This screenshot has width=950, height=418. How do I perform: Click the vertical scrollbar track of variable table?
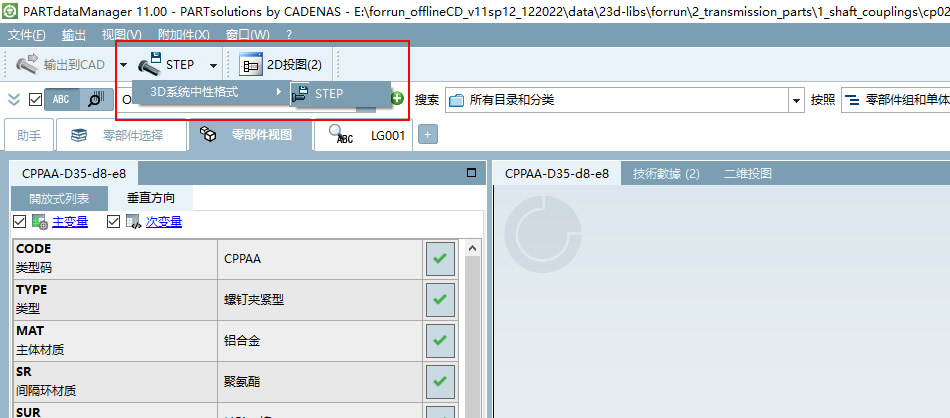473,336
